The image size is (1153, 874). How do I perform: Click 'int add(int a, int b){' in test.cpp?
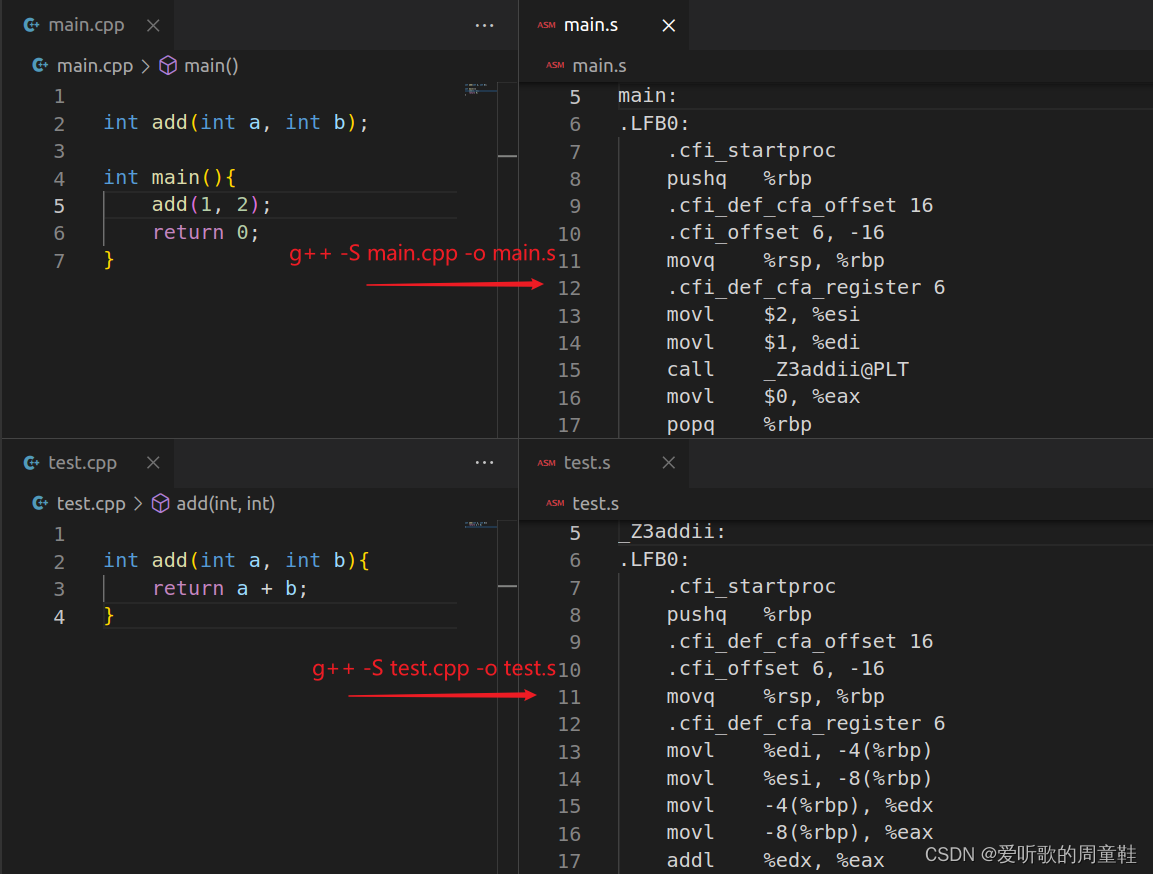coord(235,560)
